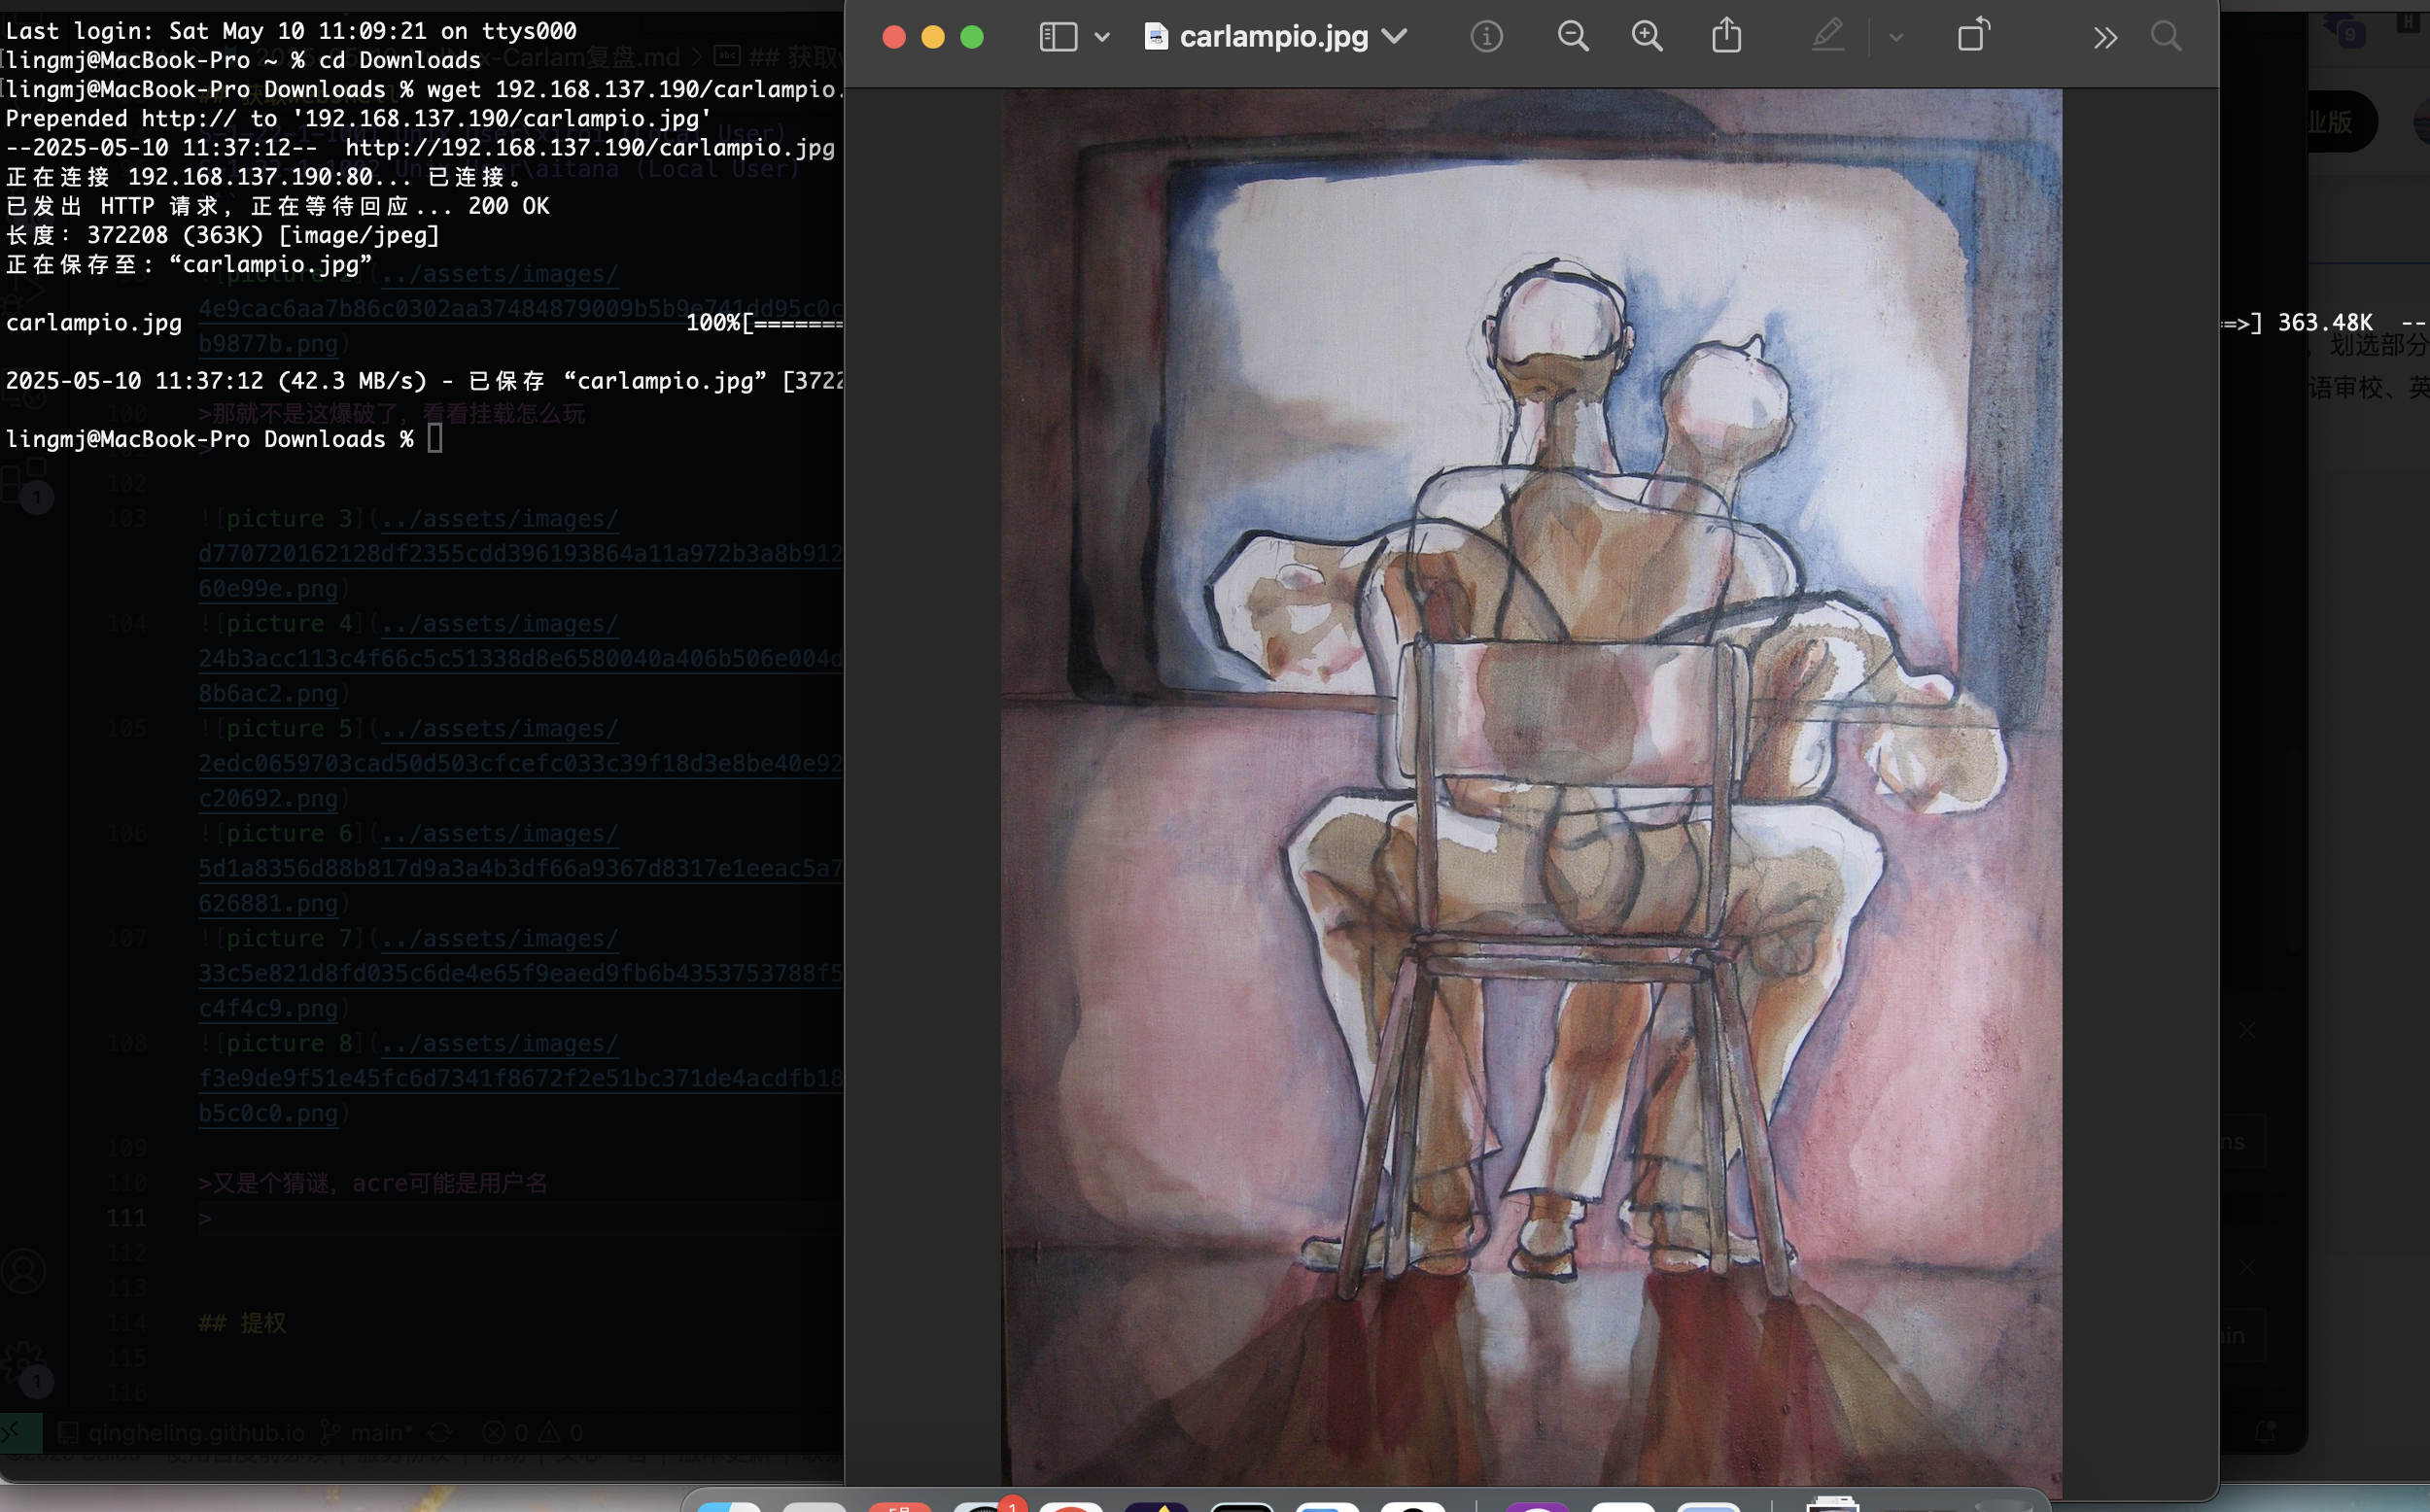Click the green full-screen button in Preview
Screen dimensions: 2430x1512
(x=972, y=37)
